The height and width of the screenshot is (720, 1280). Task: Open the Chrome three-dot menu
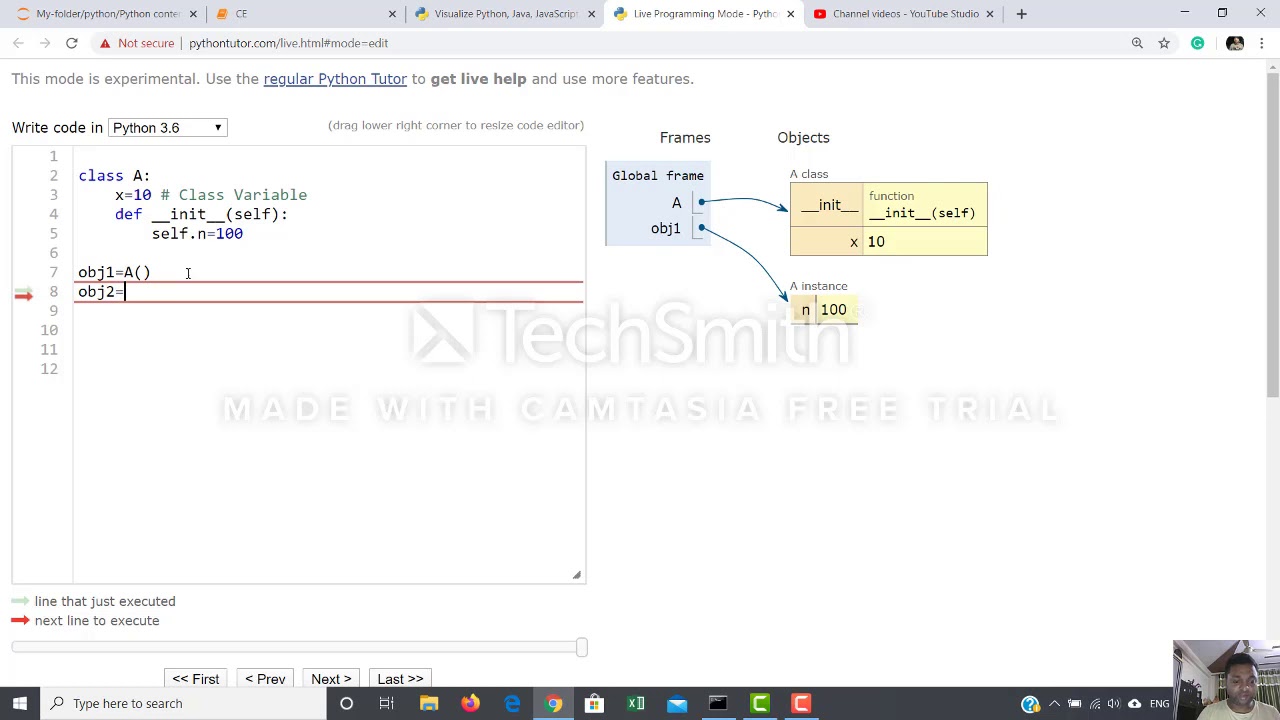(1262, 43)
